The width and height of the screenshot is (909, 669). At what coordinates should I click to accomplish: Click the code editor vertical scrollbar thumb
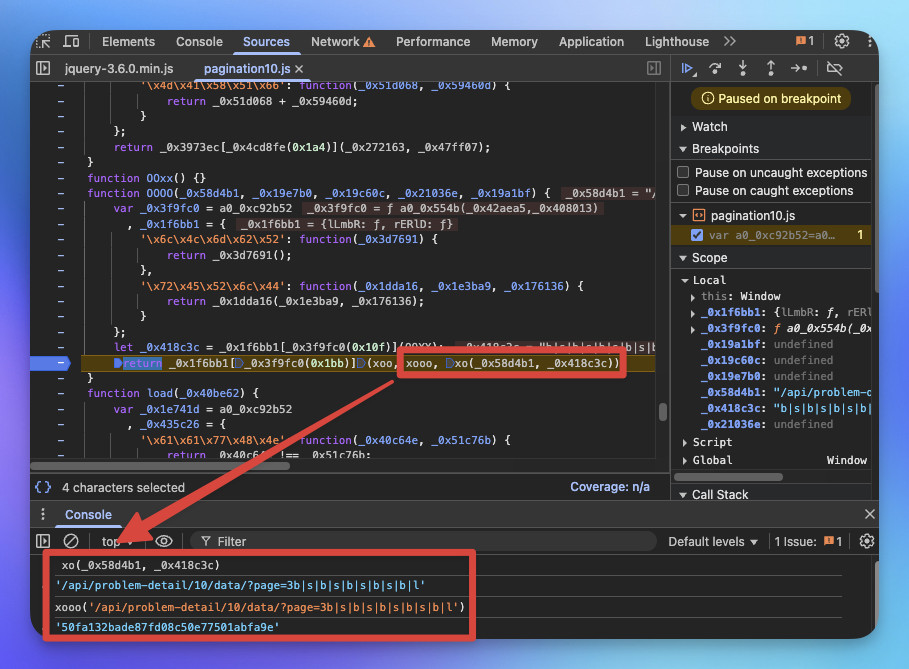coord(663,412)
